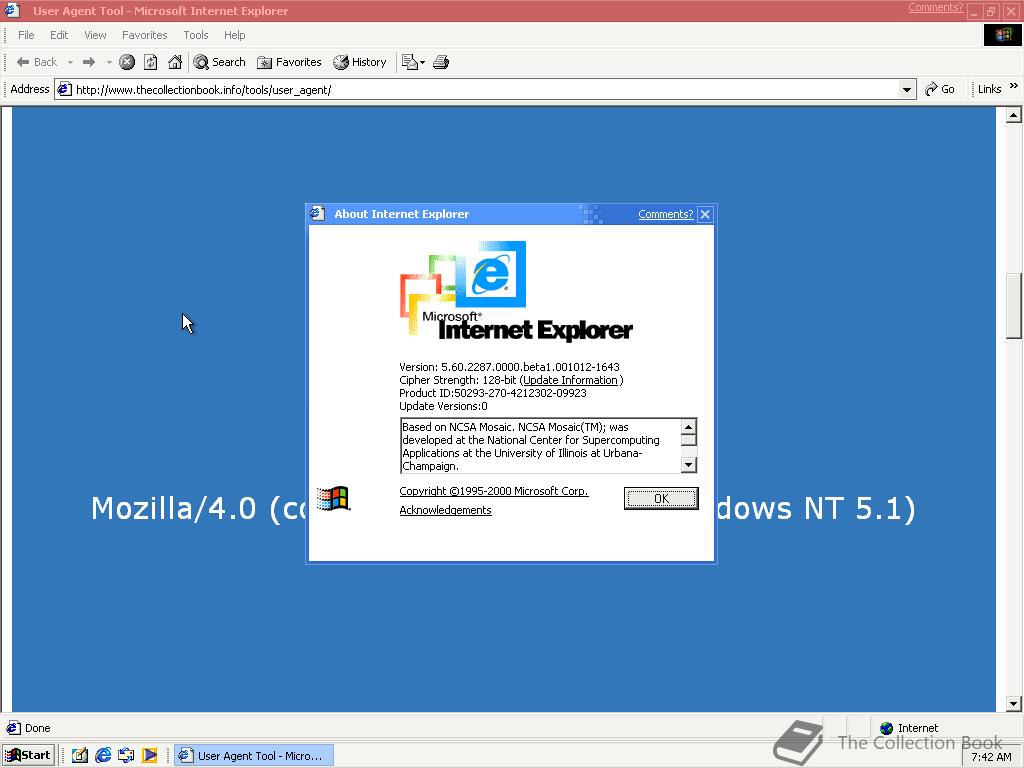Close the About Internet Explorer dialog
Viewport: 1024px width, 768px height.
(705, 214)
